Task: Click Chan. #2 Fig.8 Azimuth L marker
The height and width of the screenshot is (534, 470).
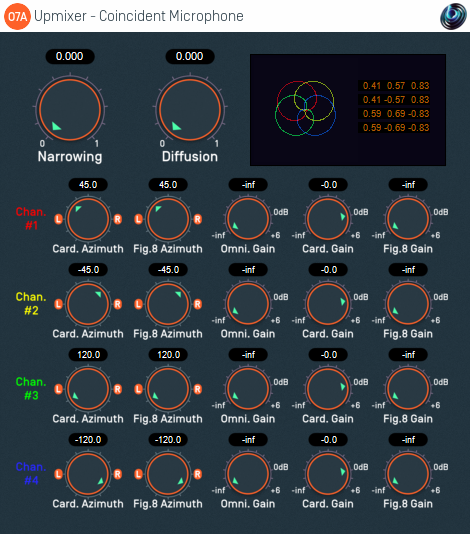Action: click(138, 304)
